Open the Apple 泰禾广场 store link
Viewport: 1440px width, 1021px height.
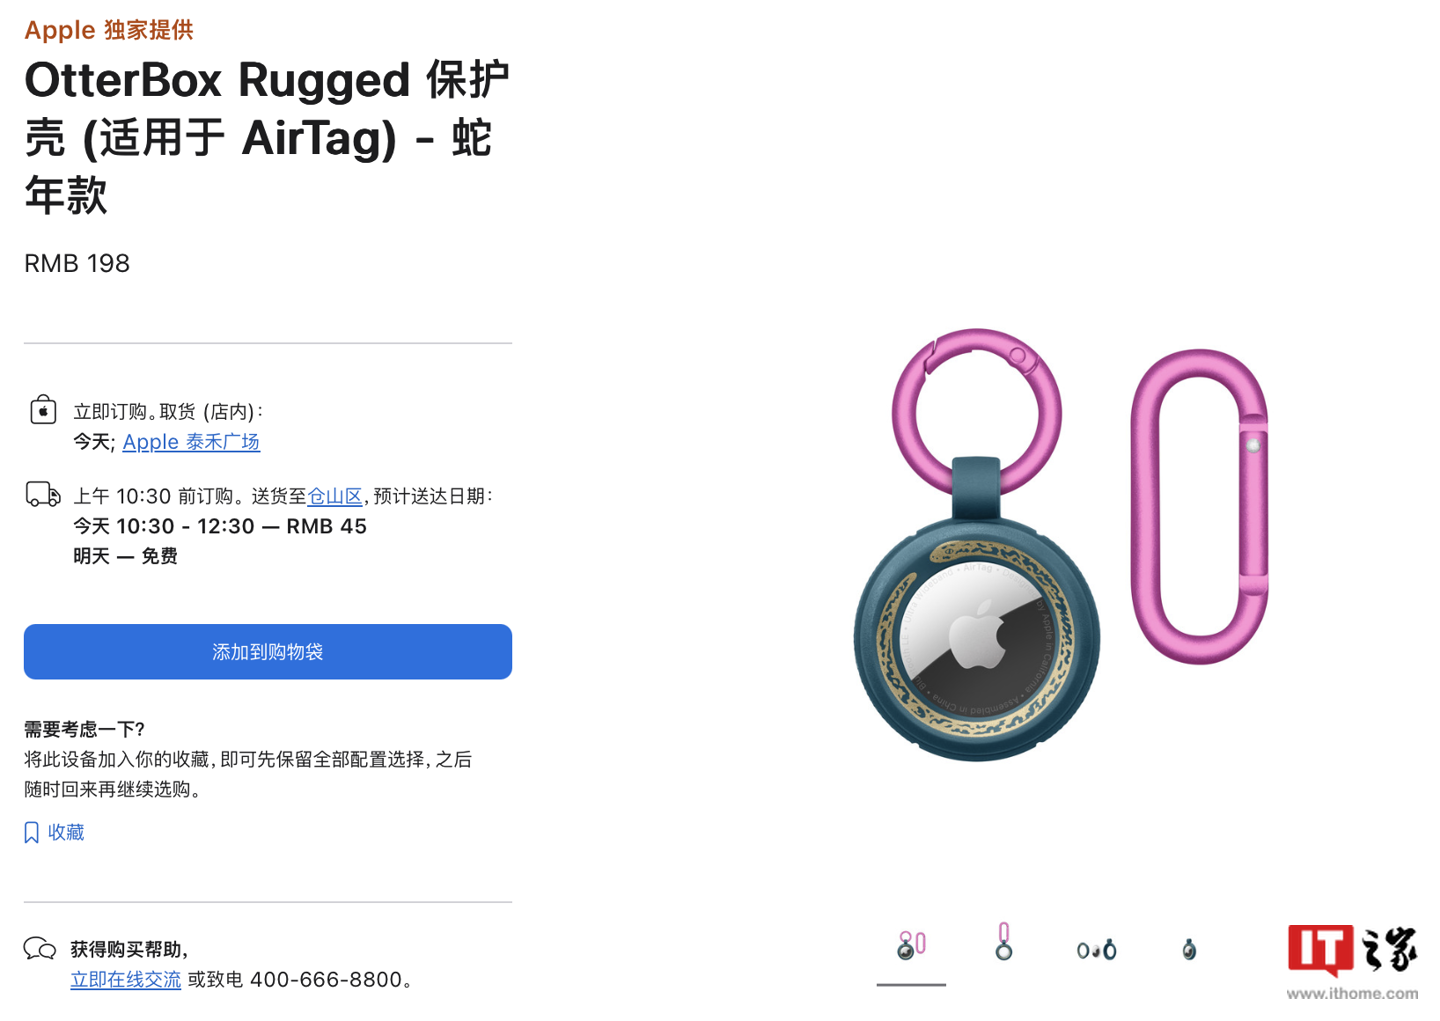tap(191, 442)
